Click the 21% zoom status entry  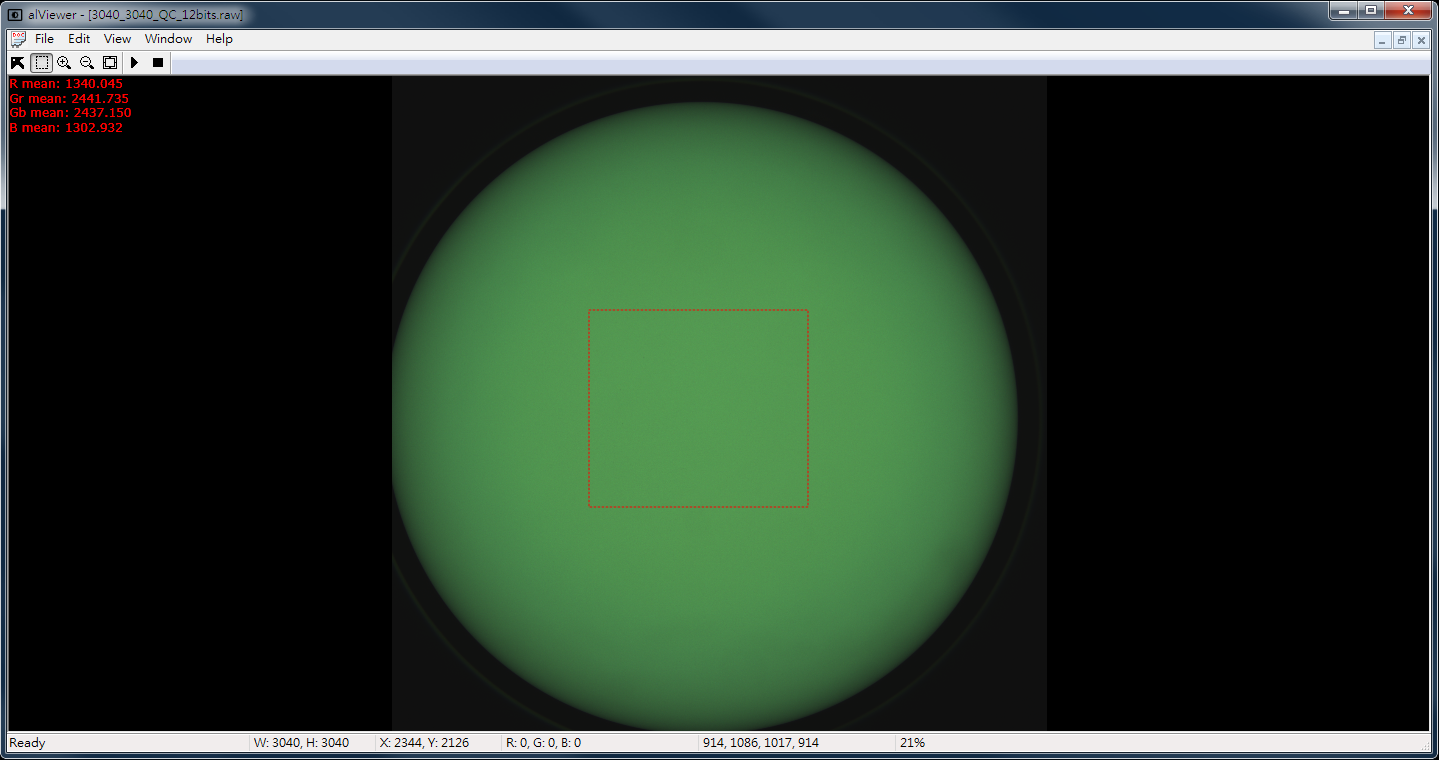pyautogui.click(x=912, y=743)
